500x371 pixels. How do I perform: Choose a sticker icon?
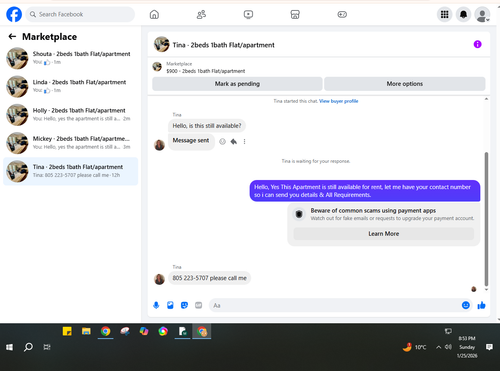[x=184, y=305]
